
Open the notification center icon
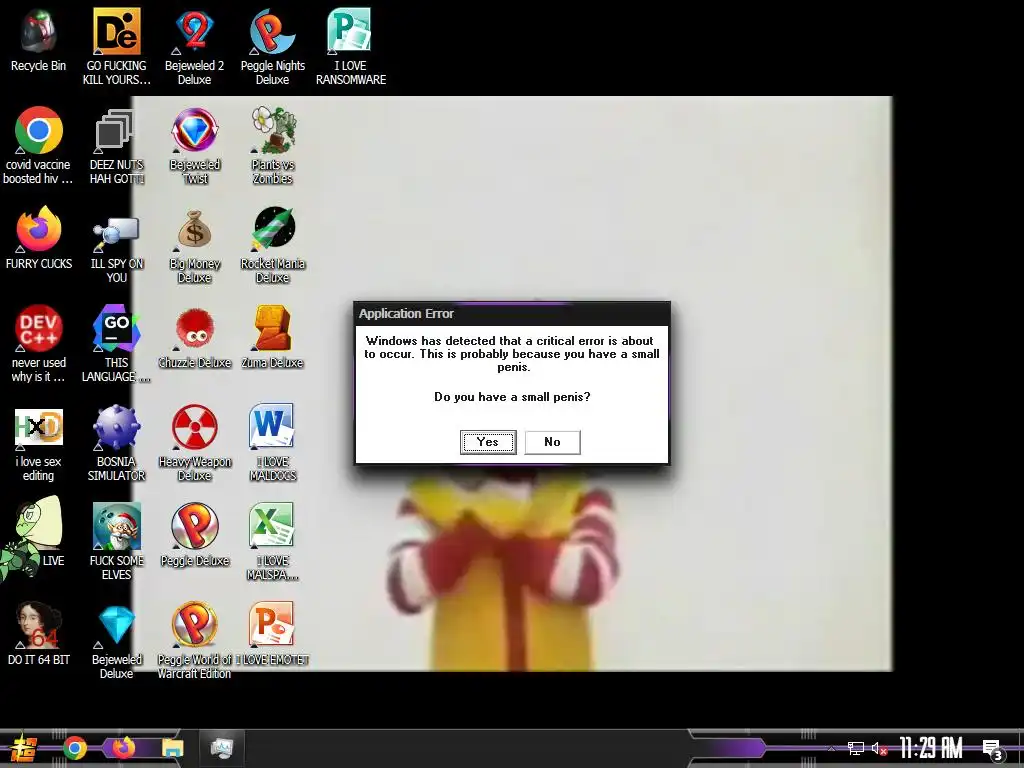pyautogui.click(x=992, y=750)
